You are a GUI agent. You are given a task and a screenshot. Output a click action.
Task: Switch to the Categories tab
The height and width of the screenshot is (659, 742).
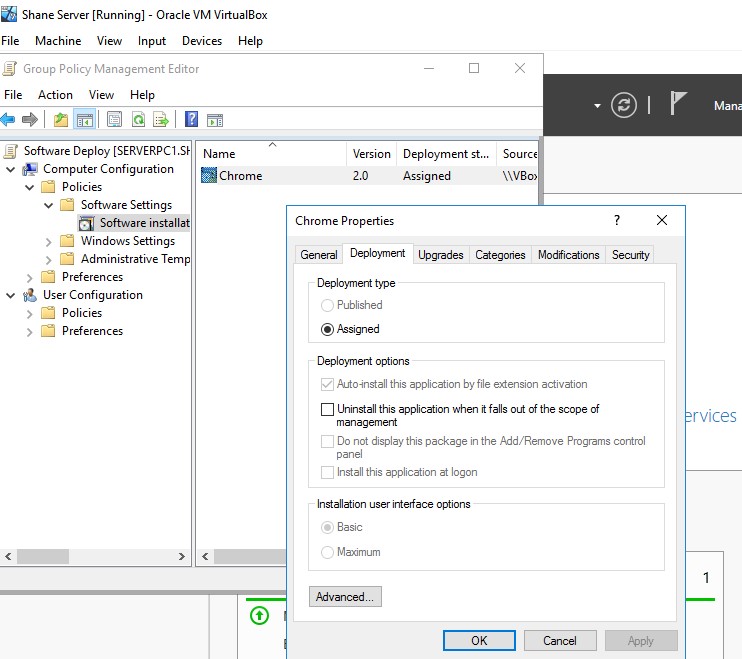click(500, 255)
